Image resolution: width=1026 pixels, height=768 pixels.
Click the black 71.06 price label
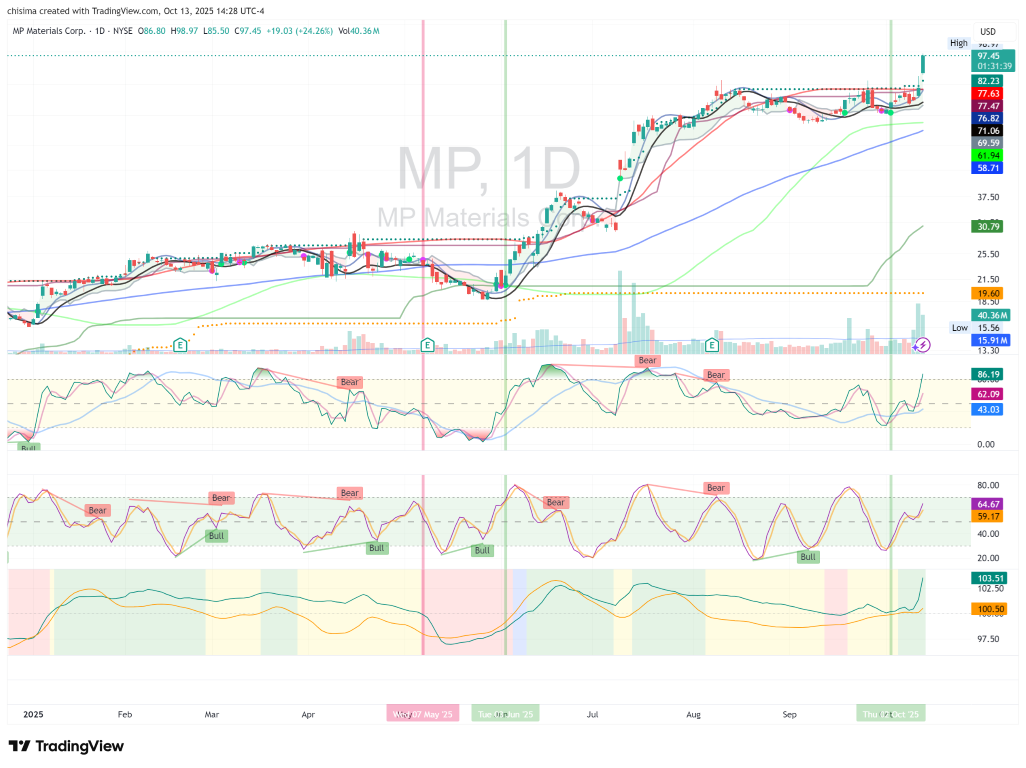click(988, 131)
